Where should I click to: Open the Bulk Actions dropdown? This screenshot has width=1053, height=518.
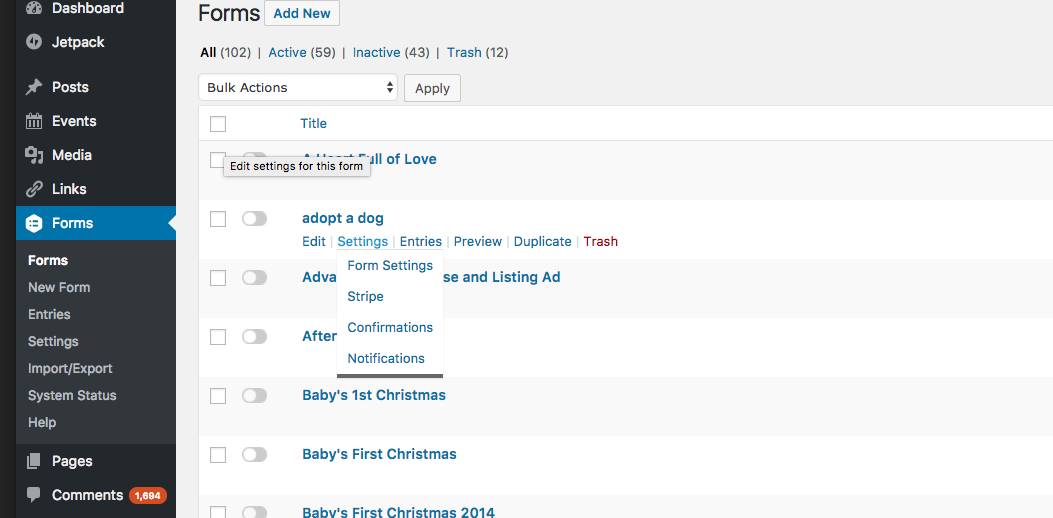point(298,88)
